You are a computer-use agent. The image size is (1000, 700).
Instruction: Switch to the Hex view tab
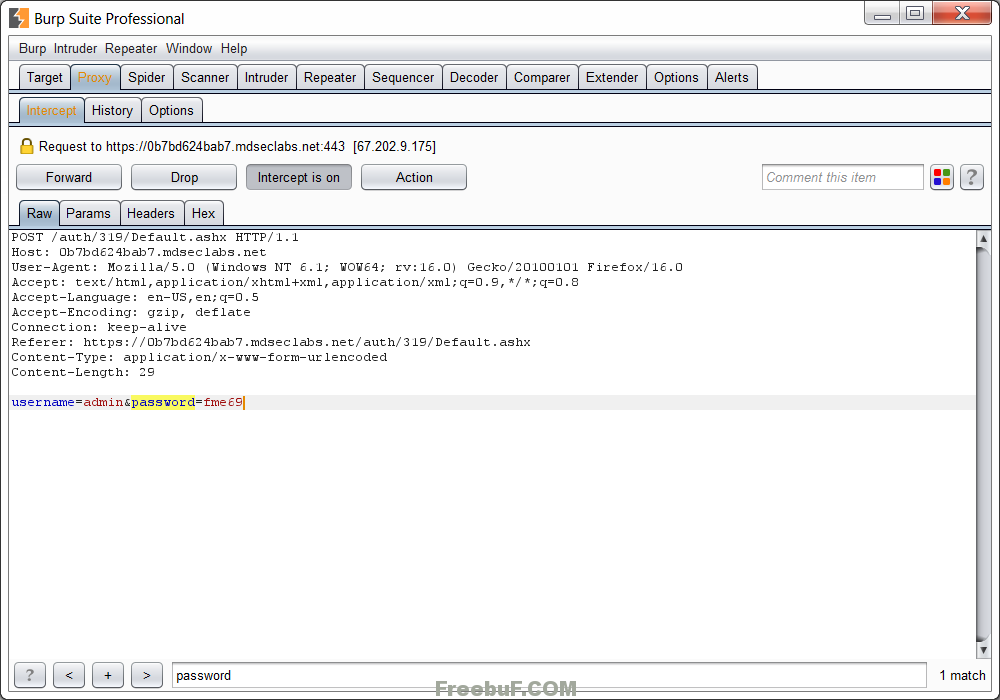203,213
